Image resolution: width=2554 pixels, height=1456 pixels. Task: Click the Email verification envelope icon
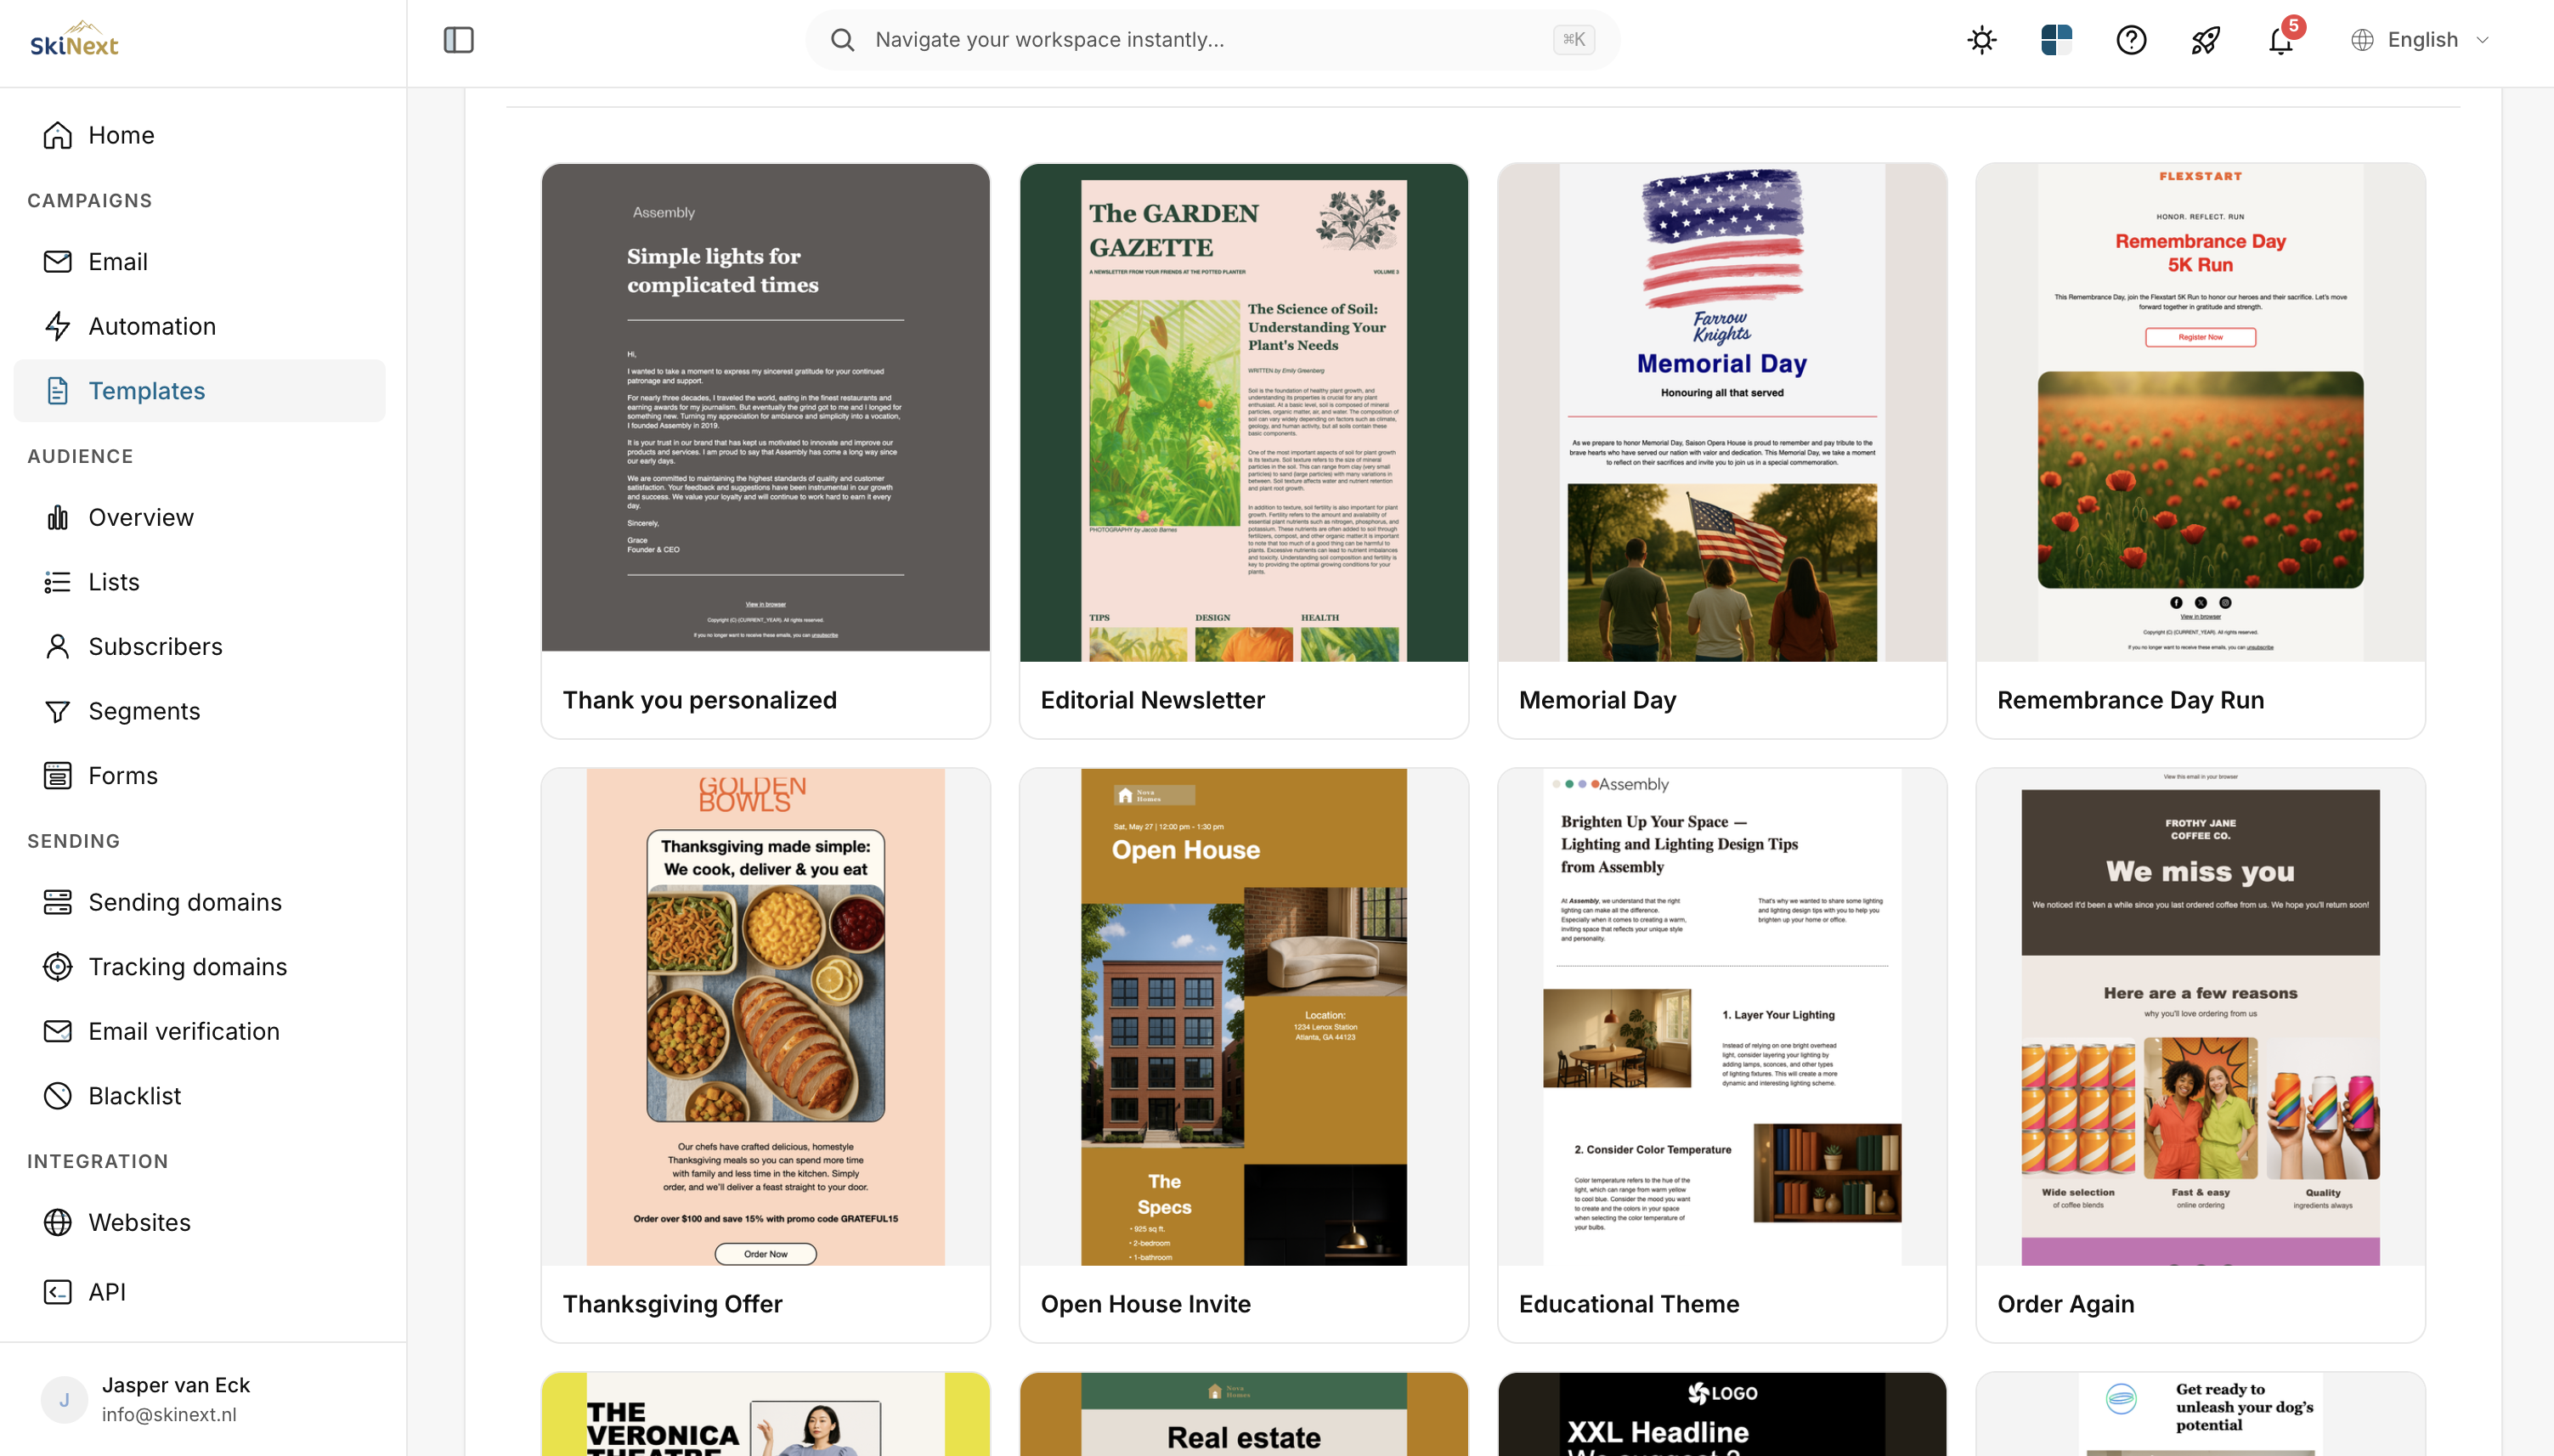[58, 1031]
